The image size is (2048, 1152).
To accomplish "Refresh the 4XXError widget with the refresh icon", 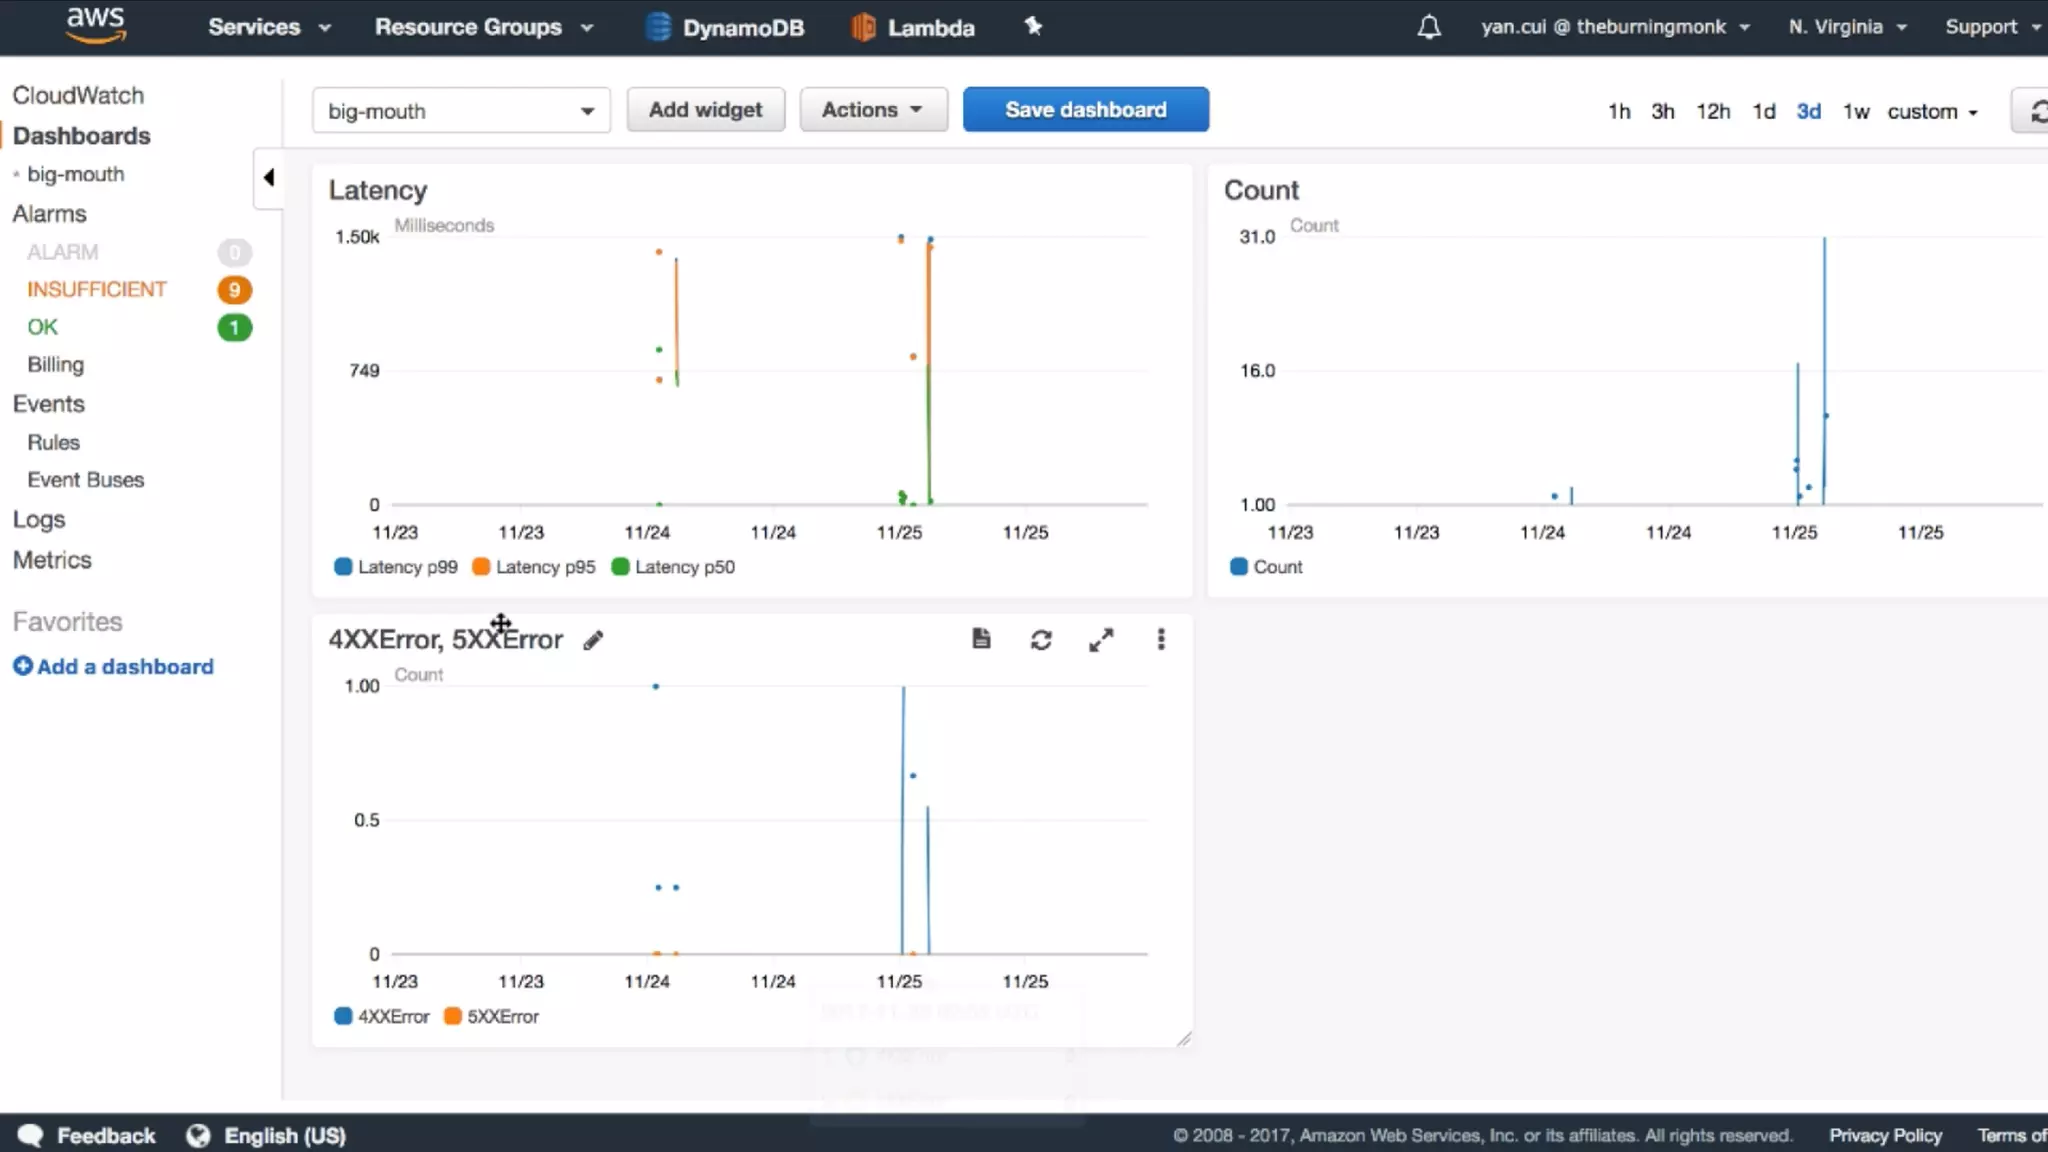I will (1041, 640).
